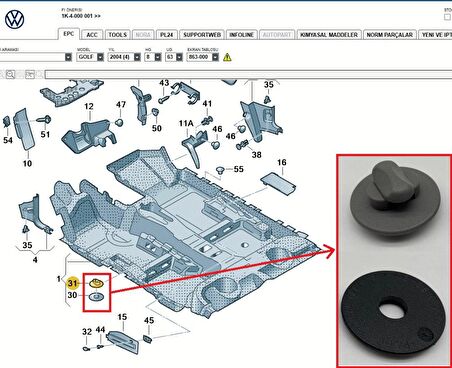The image size is (452, 368).
Task: Click the Volkswagen logo icon
Action: click(x=15, y=19)
